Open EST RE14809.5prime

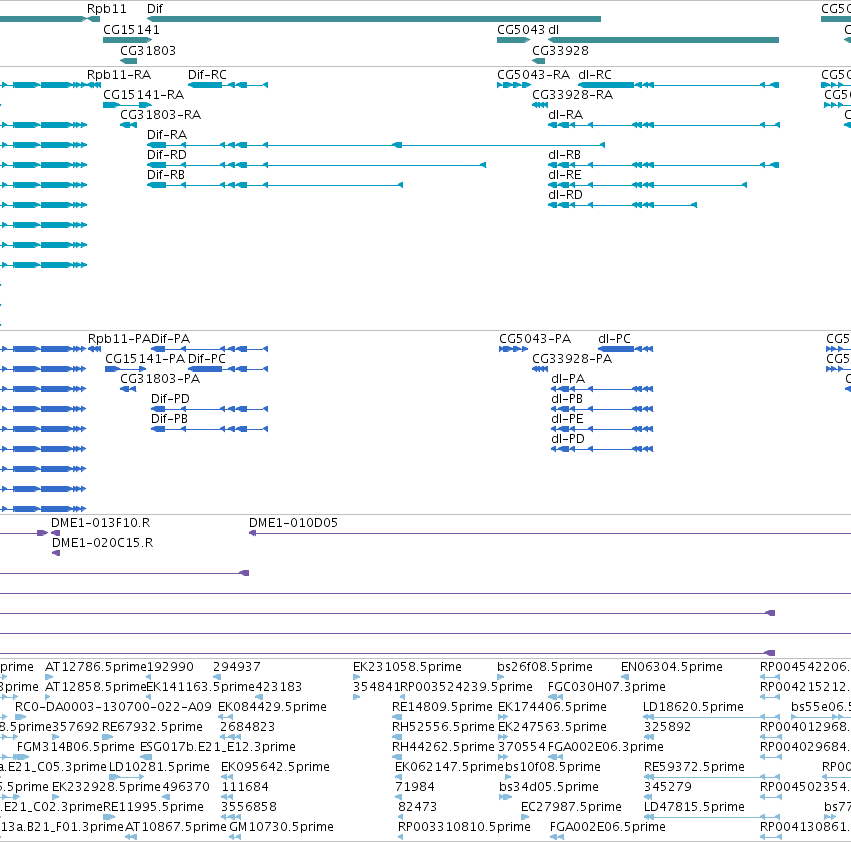[x=442, y=707]
